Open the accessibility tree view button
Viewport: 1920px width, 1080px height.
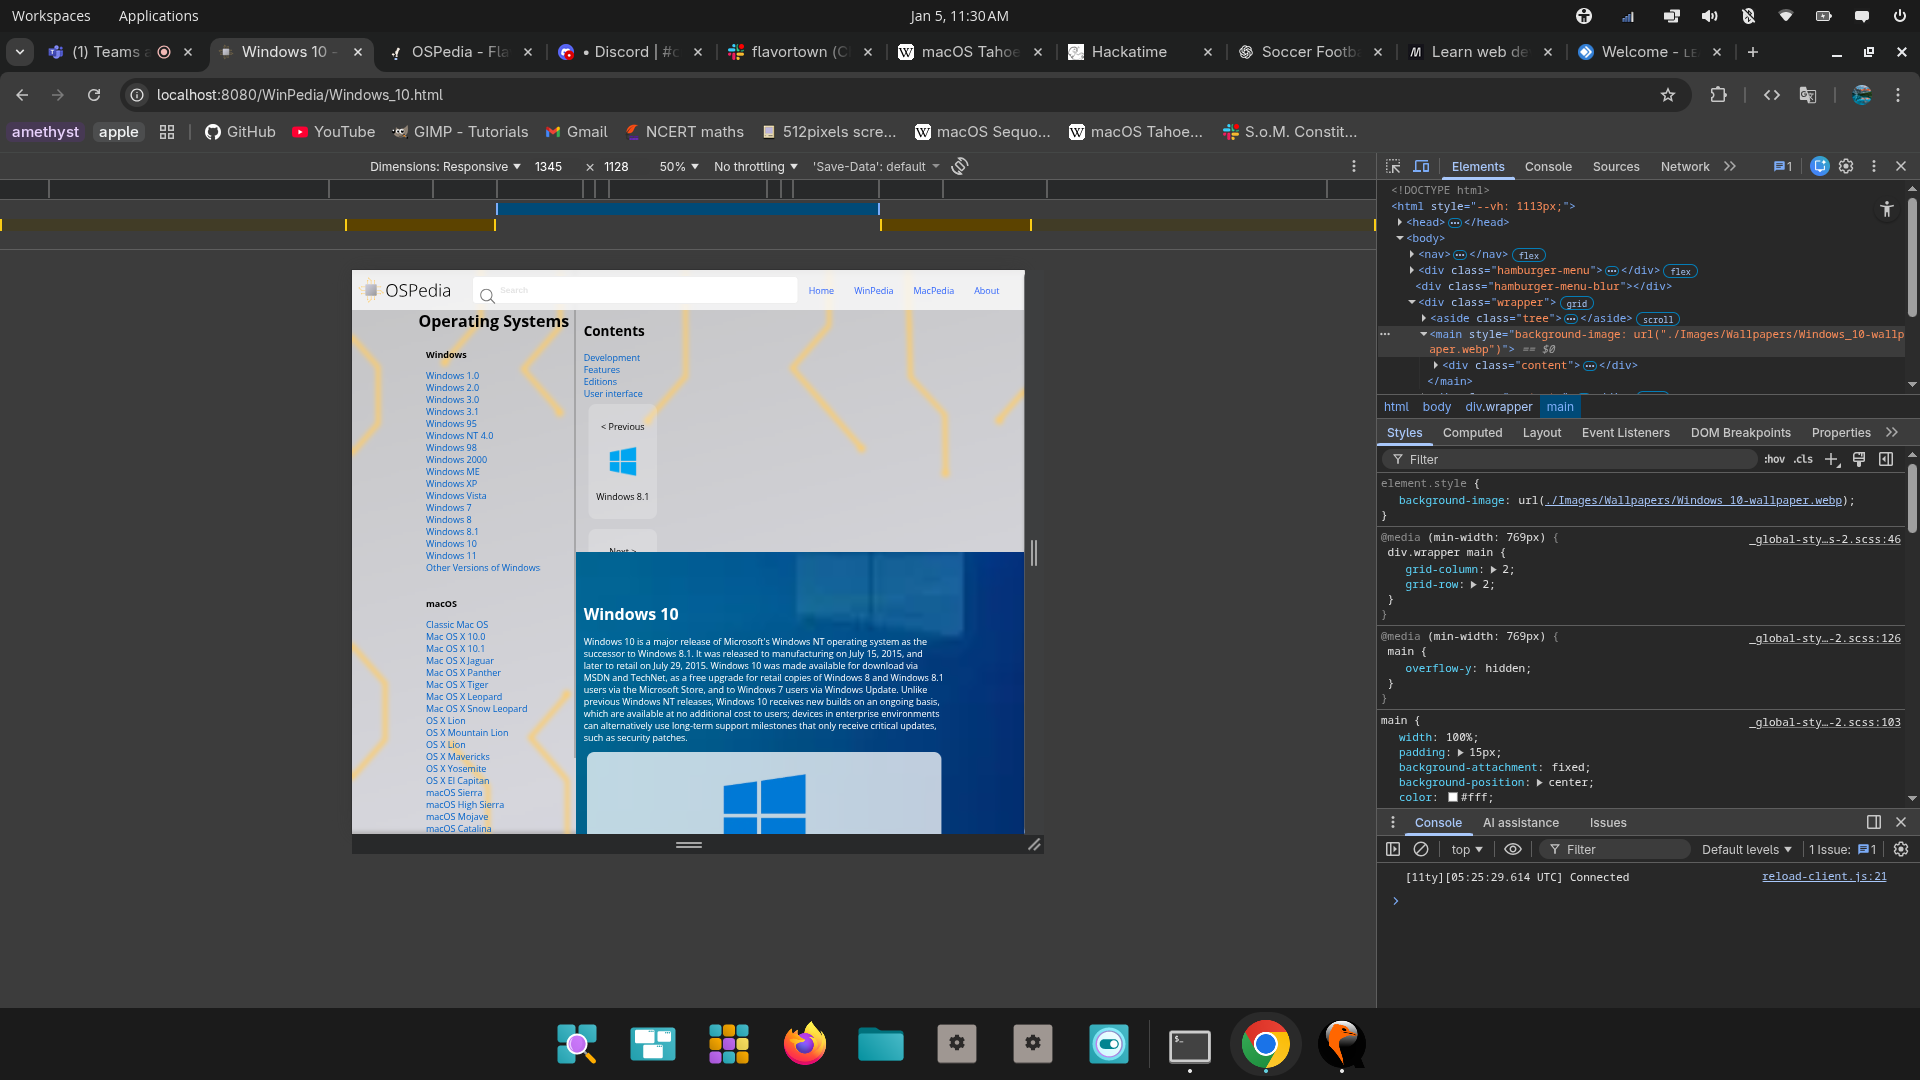(1886, 209)
